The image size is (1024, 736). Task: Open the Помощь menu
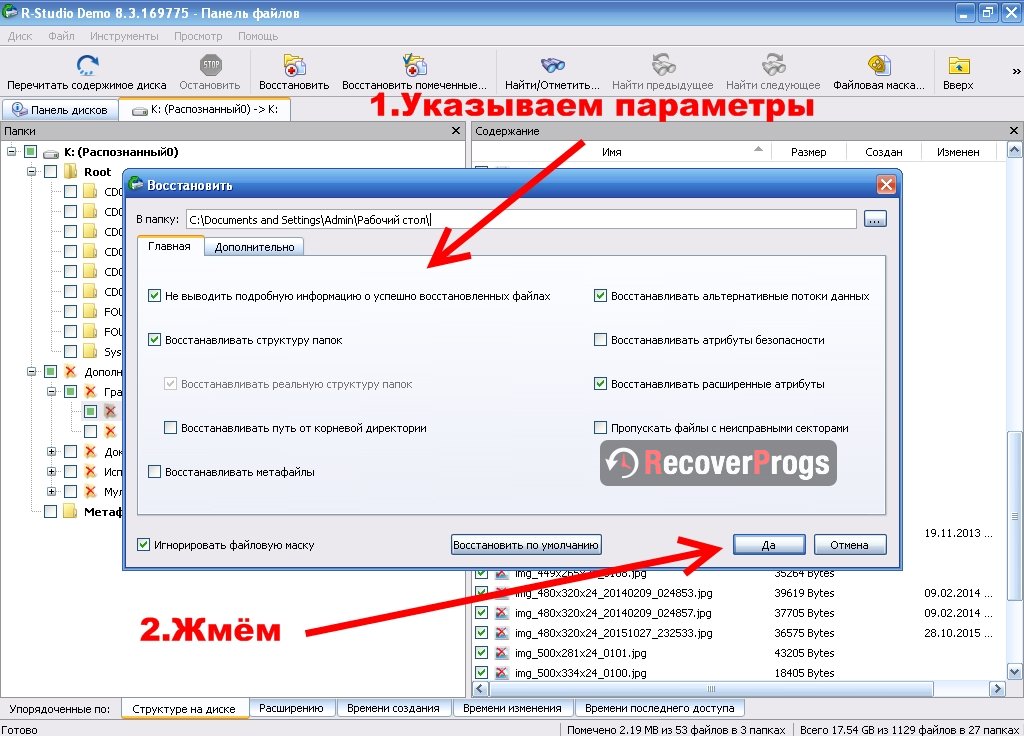pos(258,36)
